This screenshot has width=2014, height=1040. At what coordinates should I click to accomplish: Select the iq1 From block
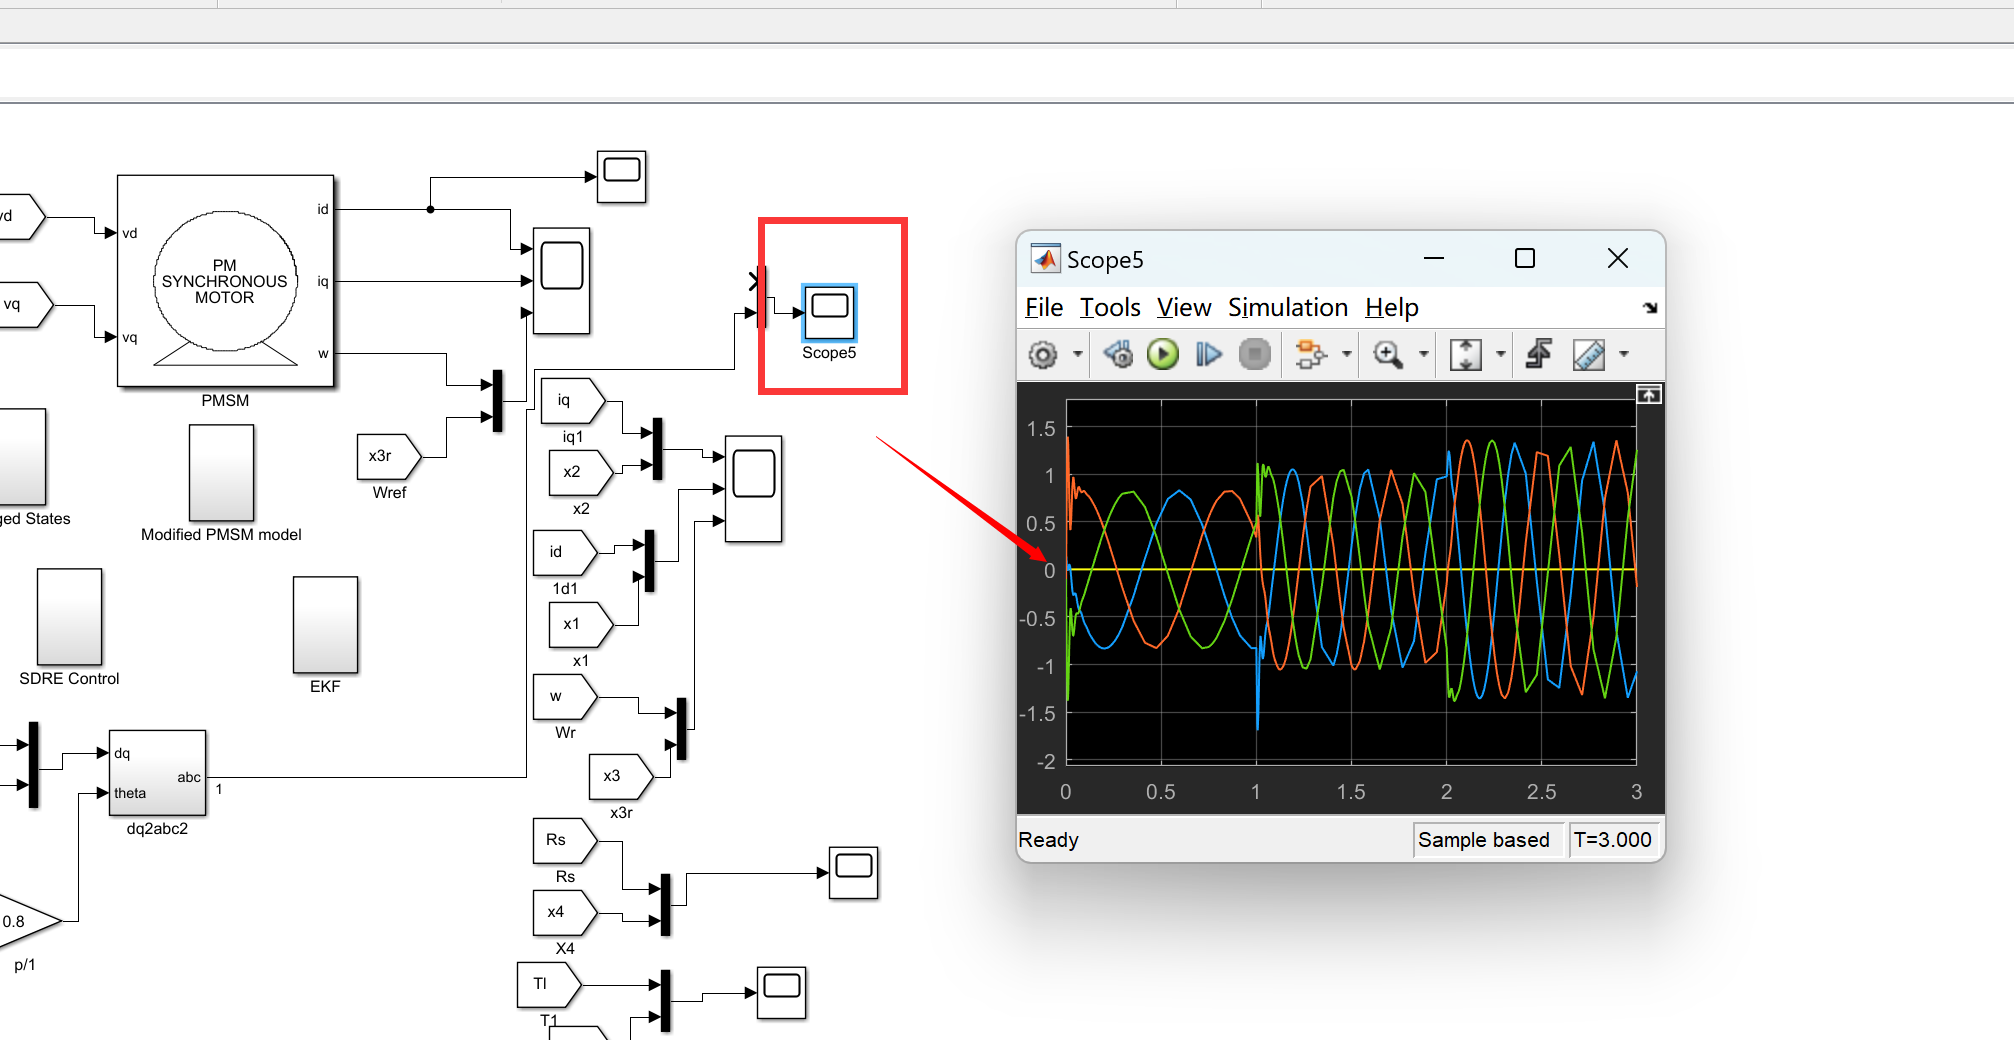click(573, 401)
